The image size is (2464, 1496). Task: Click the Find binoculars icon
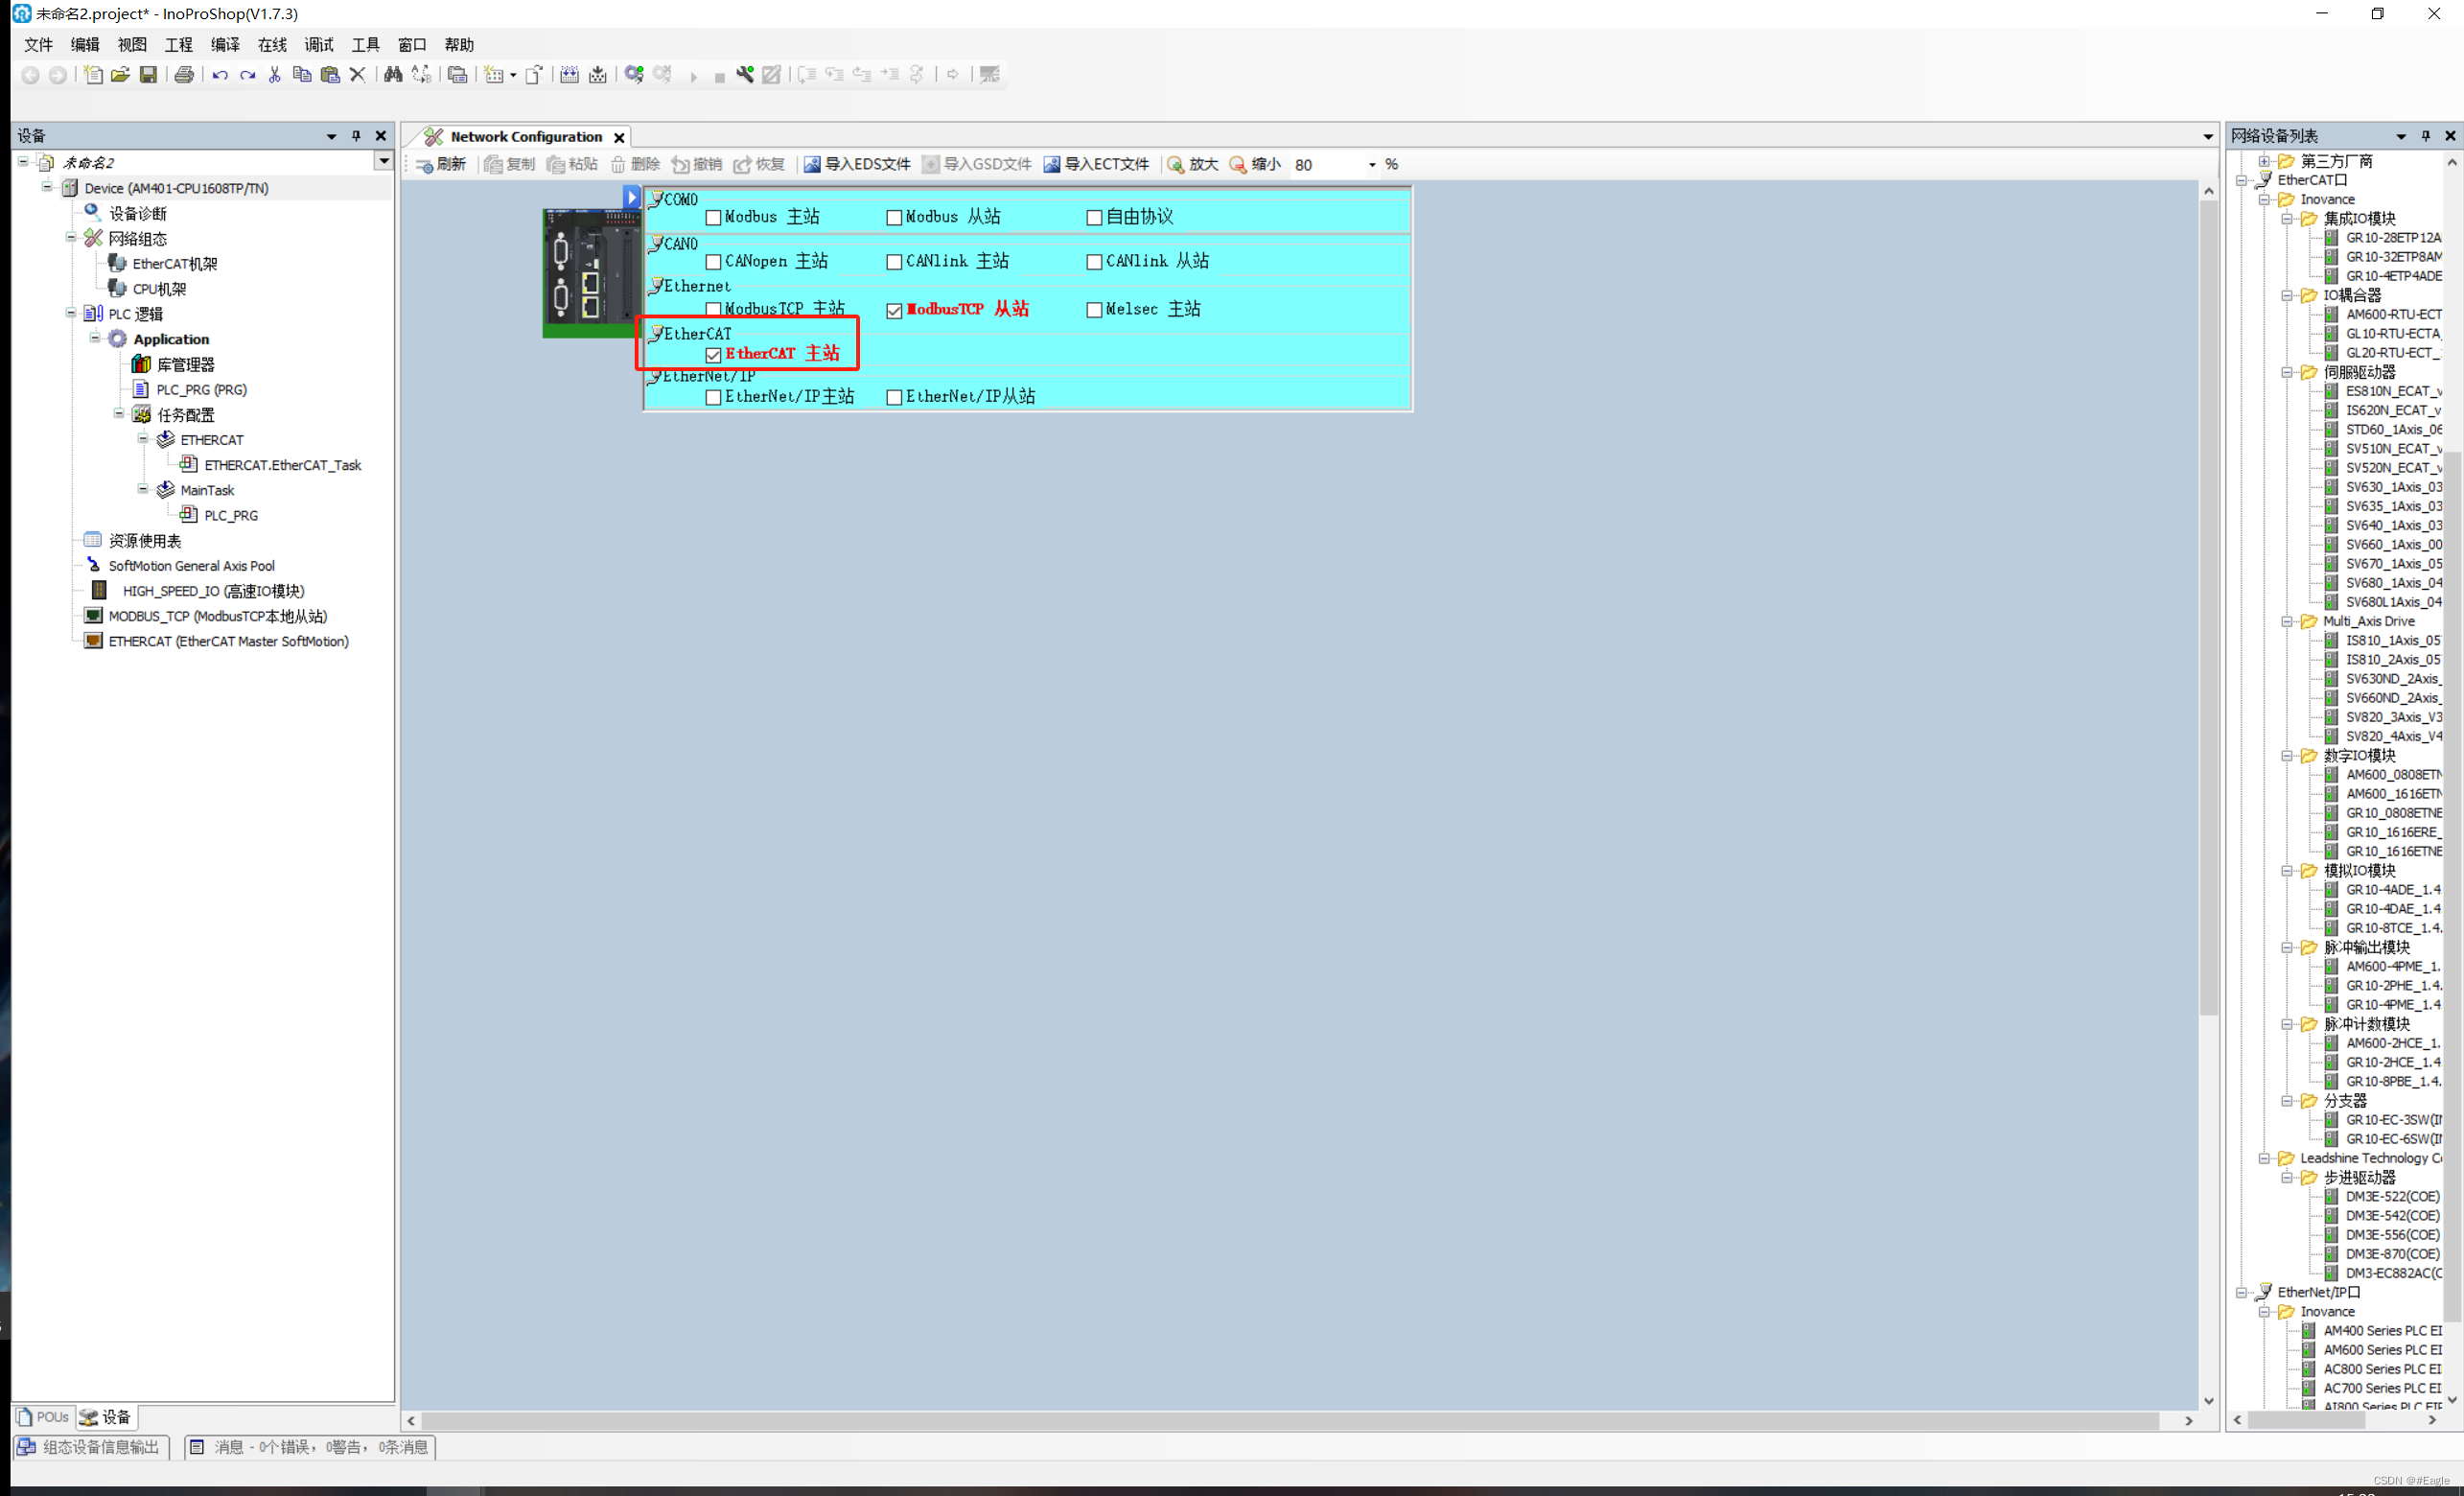point(393,75)
